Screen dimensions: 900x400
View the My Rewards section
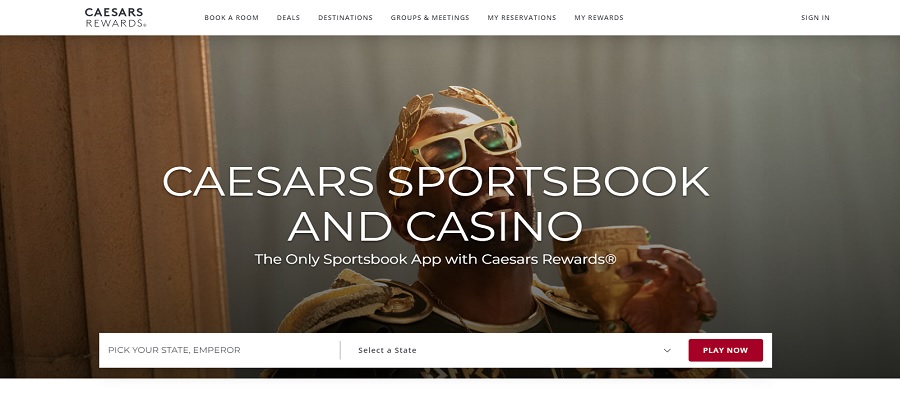point(599,18)
